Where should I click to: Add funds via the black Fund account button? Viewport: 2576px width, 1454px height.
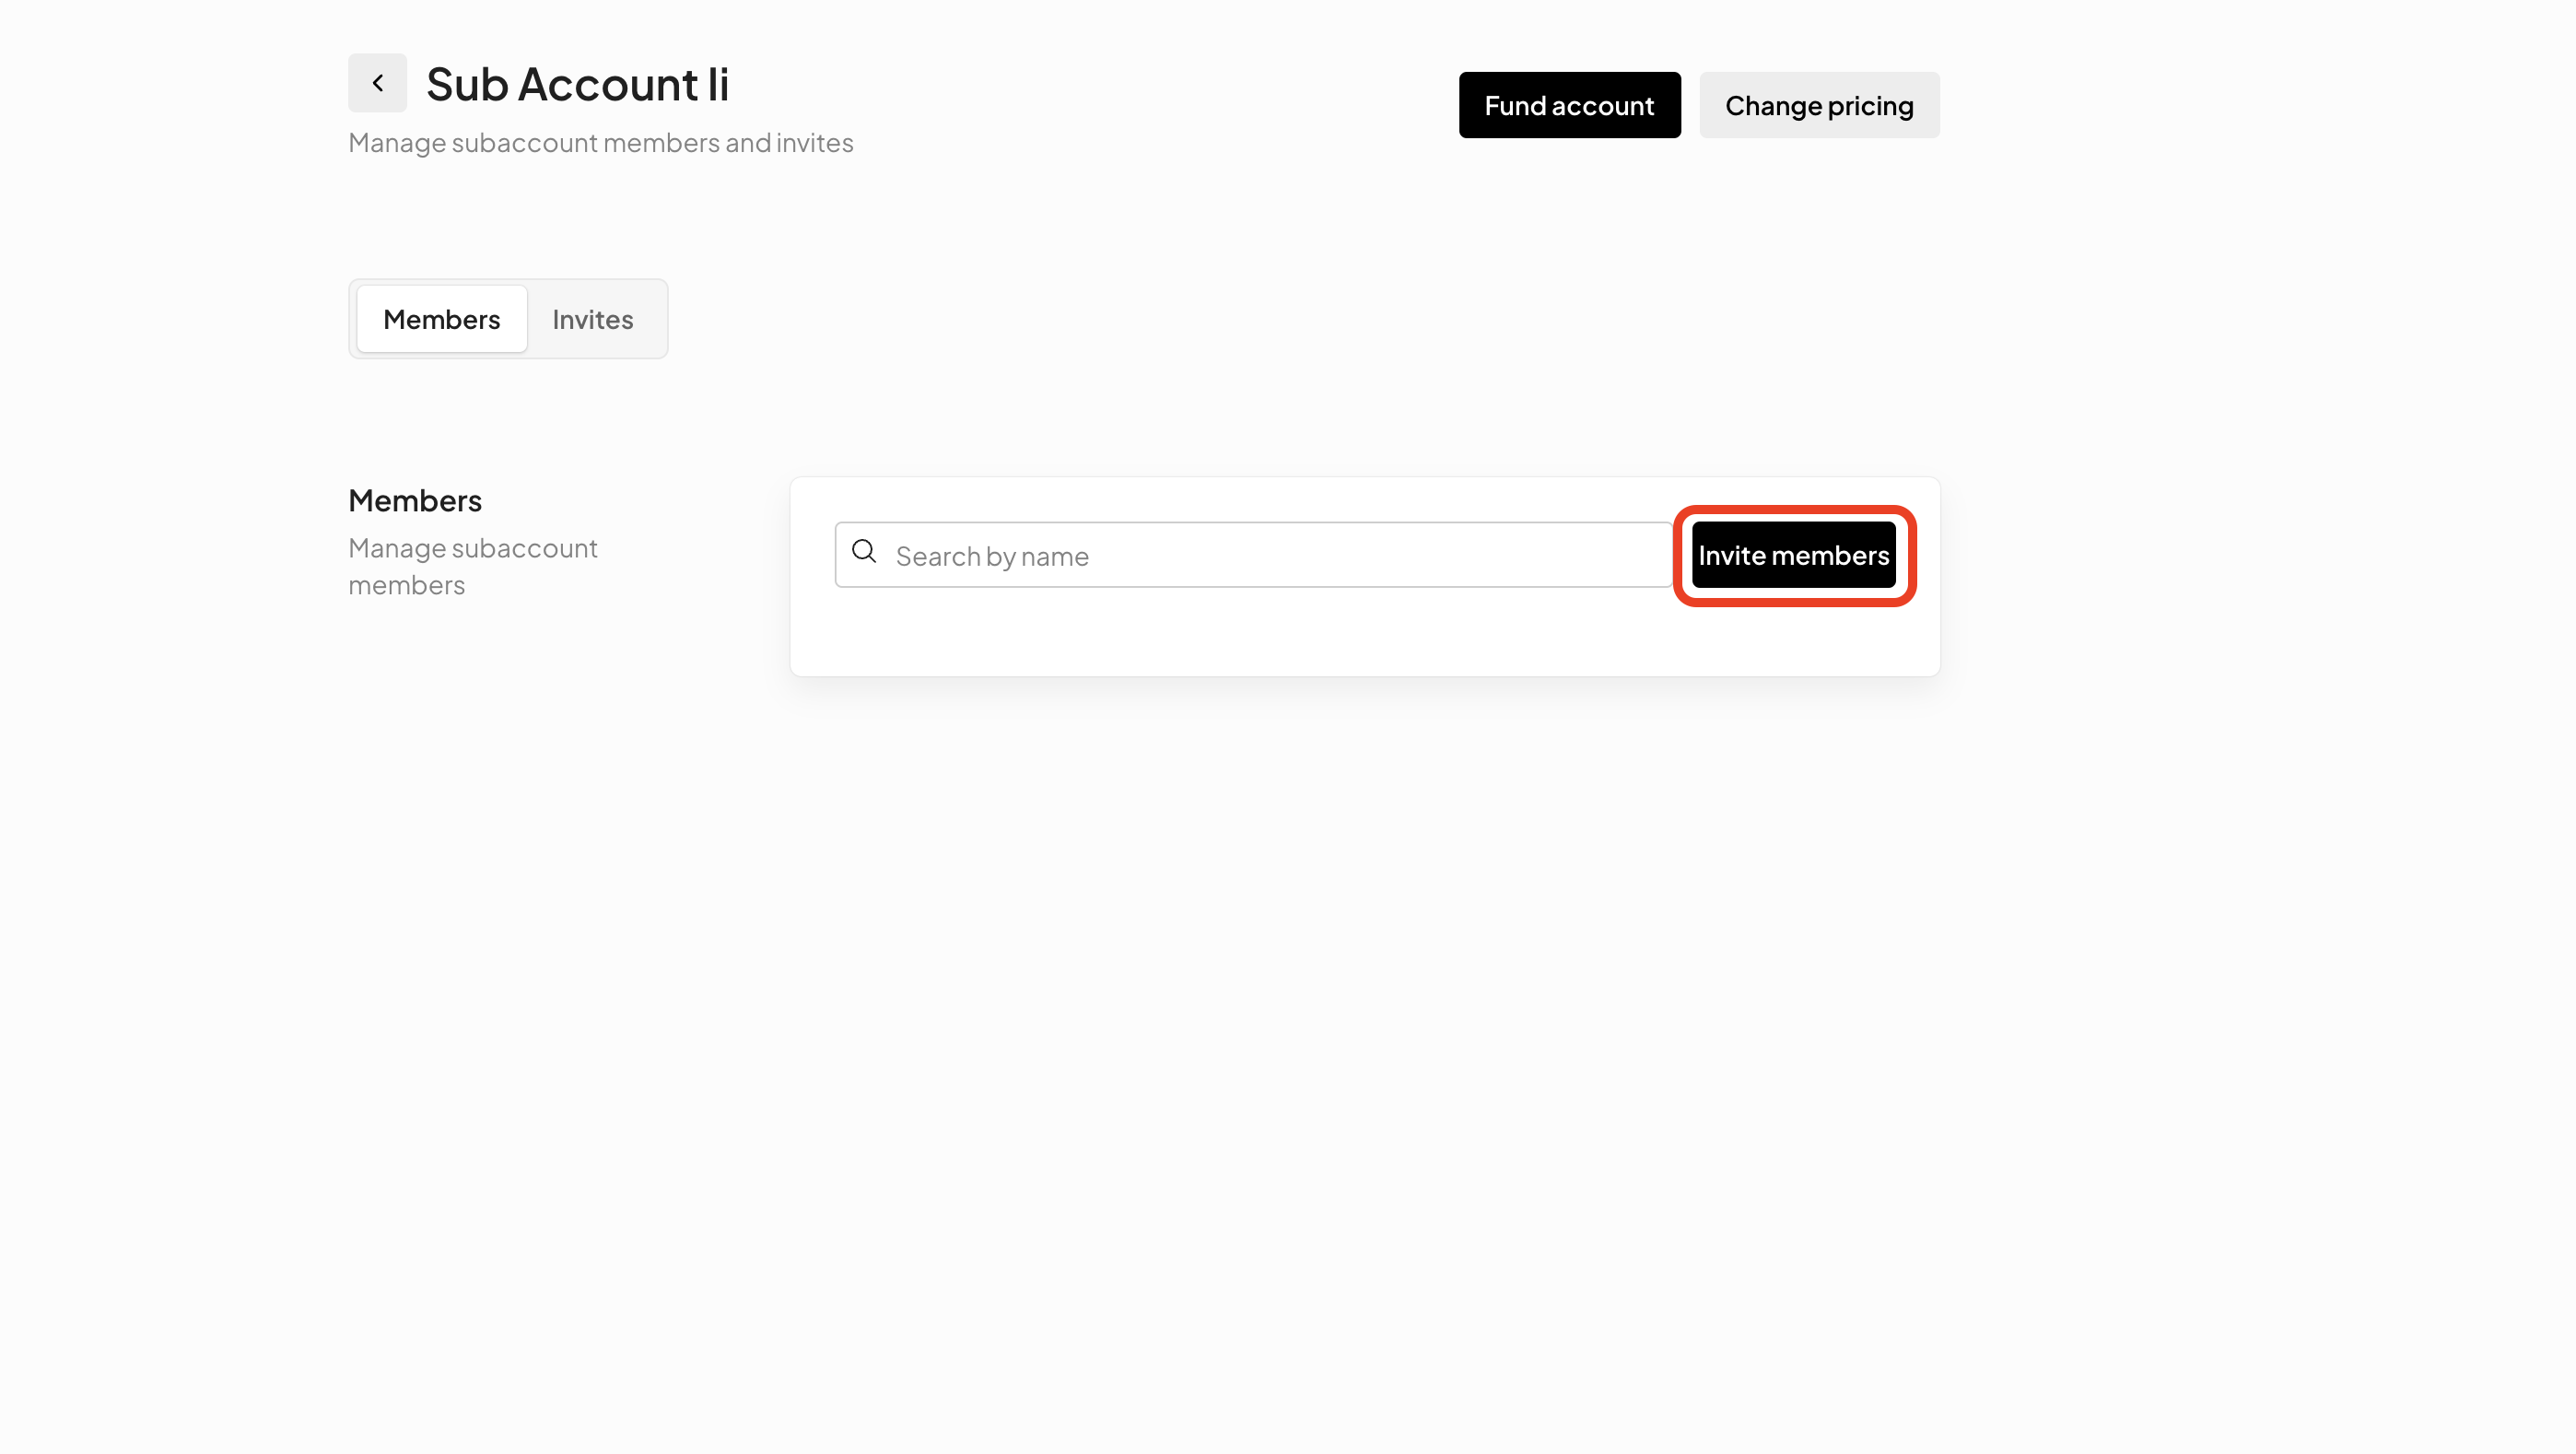coord(1569,105)
